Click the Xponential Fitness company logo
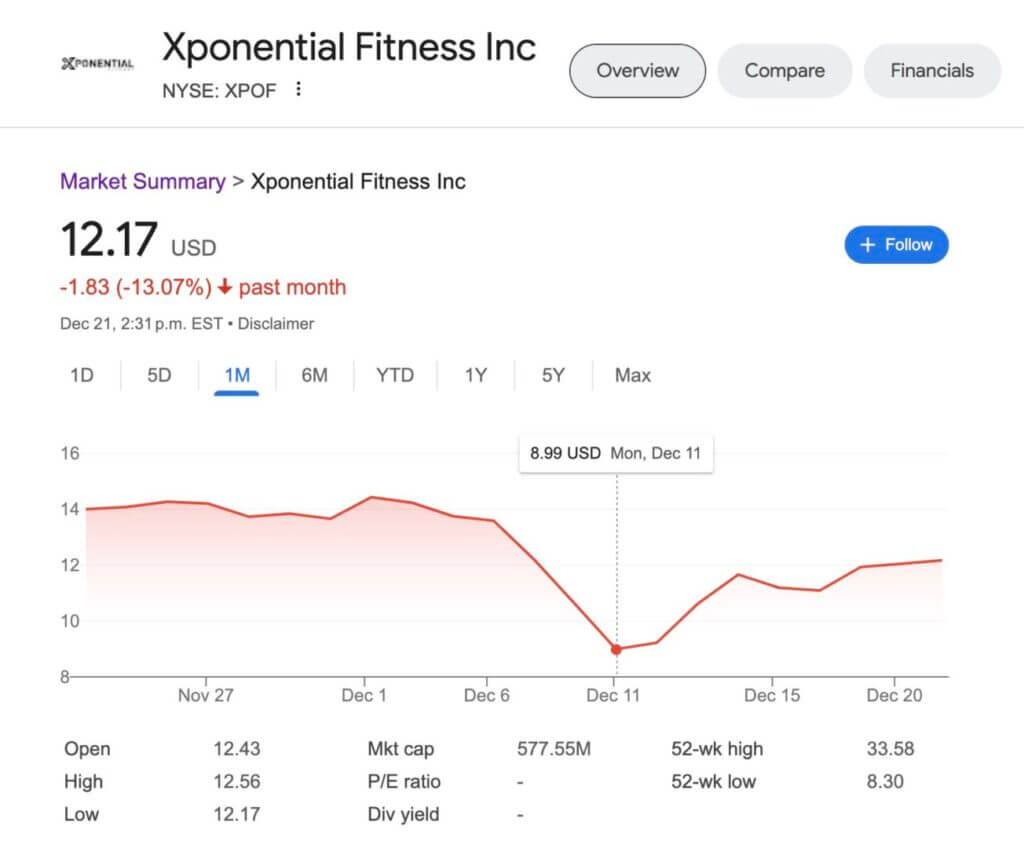1024x848 pixels. coord(96,64)
